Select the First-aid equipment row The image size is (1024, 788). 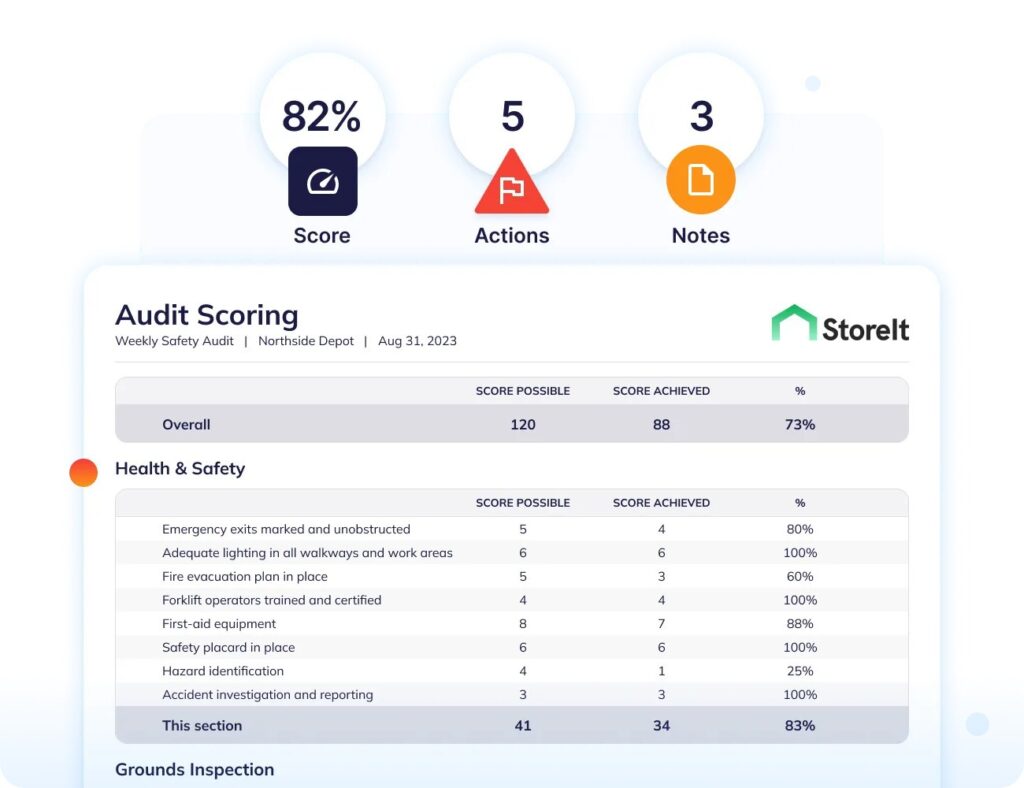click(x=511, y=624)
